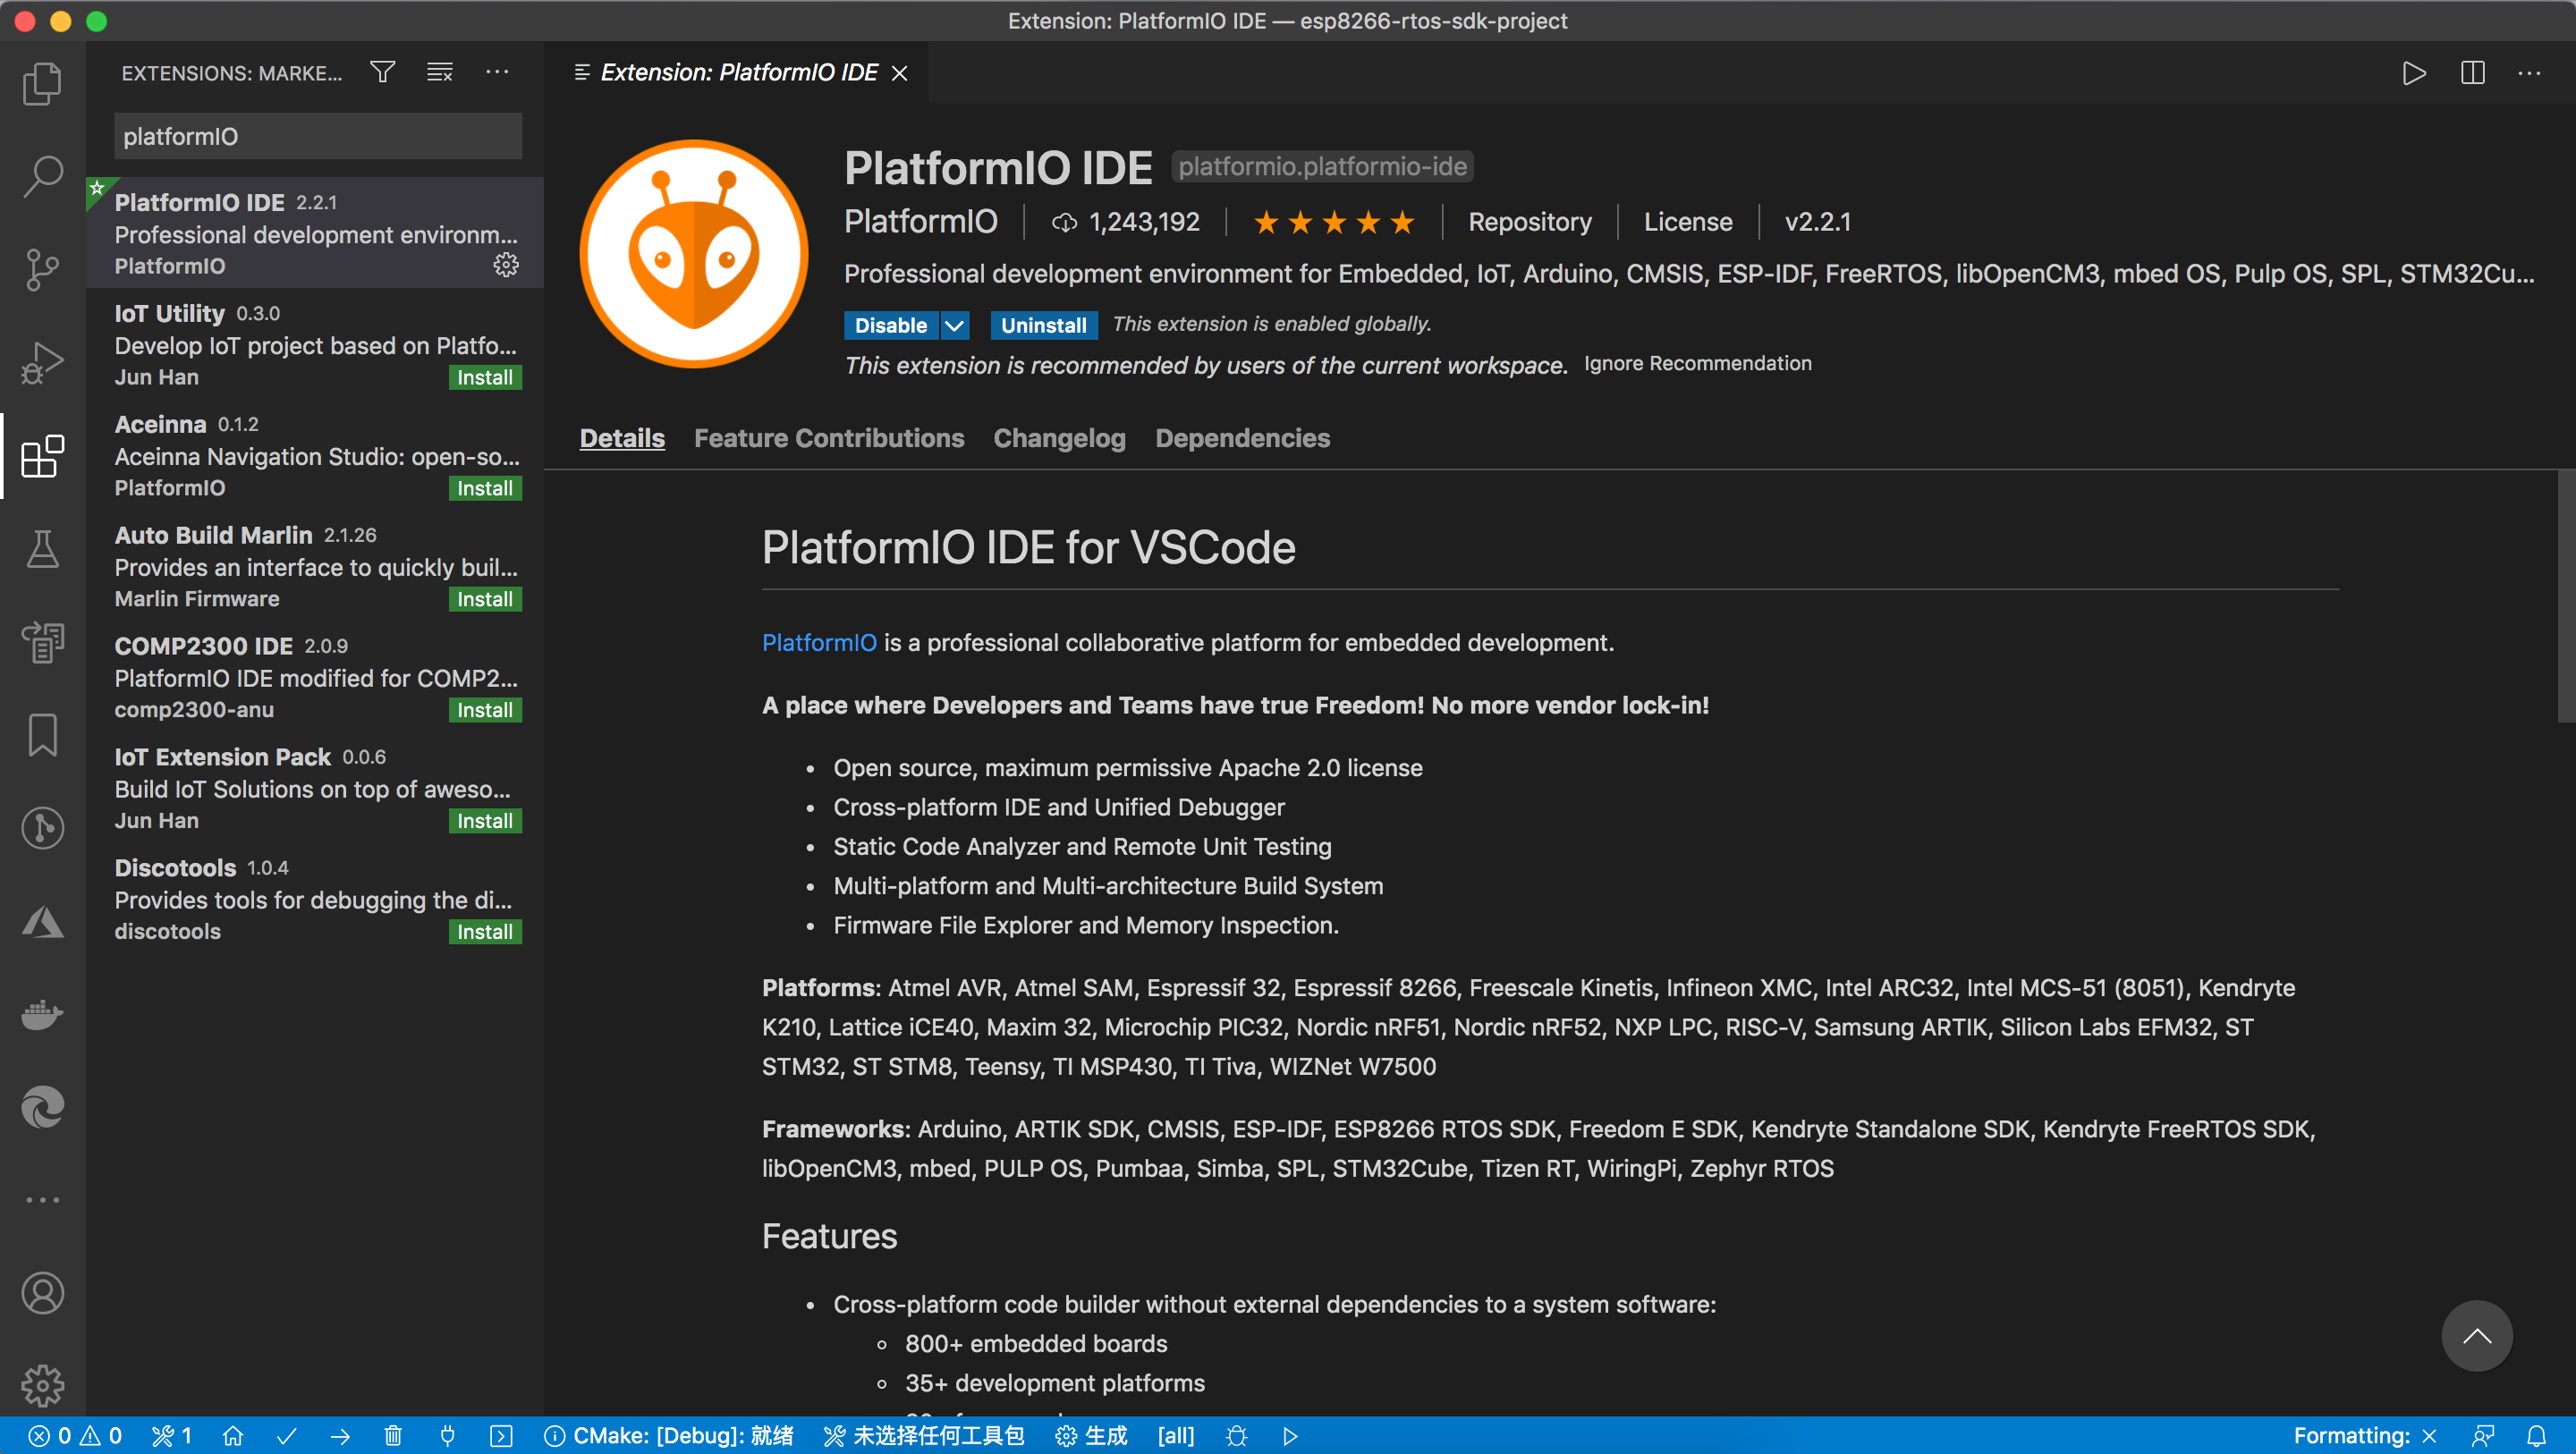Screen dimensions: 2576x1454
Task: Open extensions view more actions ellipsis
Action: [497, 72]
